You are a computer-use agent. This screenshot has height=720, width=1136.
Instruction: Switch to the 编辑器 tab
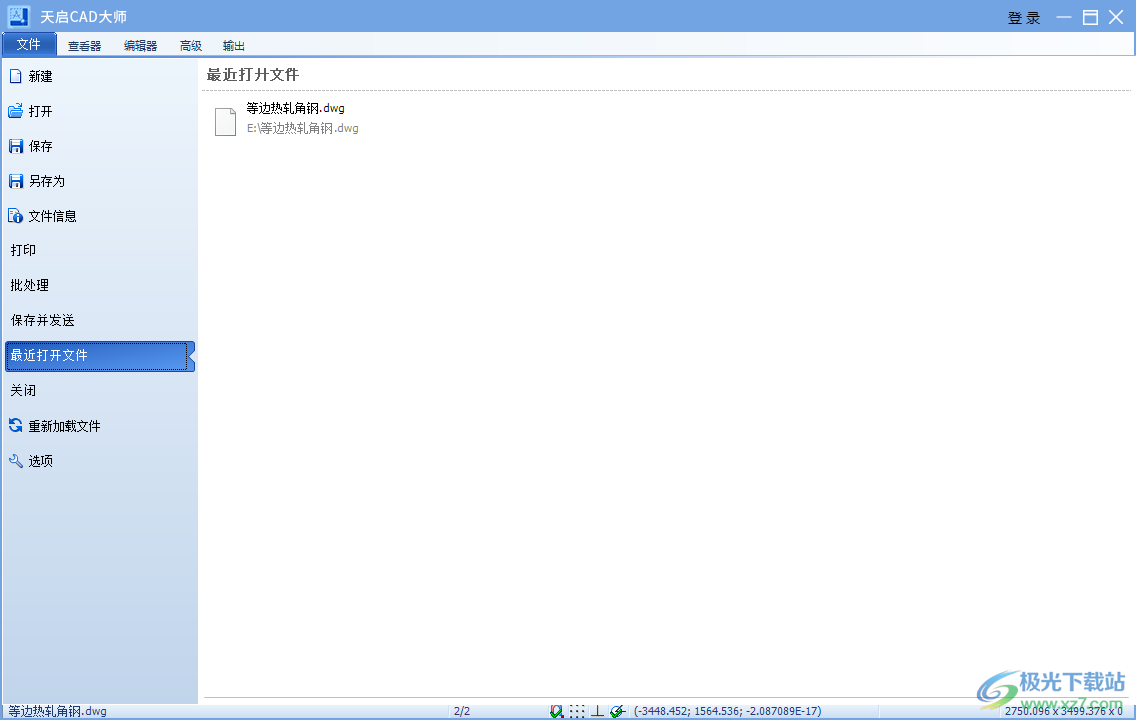point(141,46)
